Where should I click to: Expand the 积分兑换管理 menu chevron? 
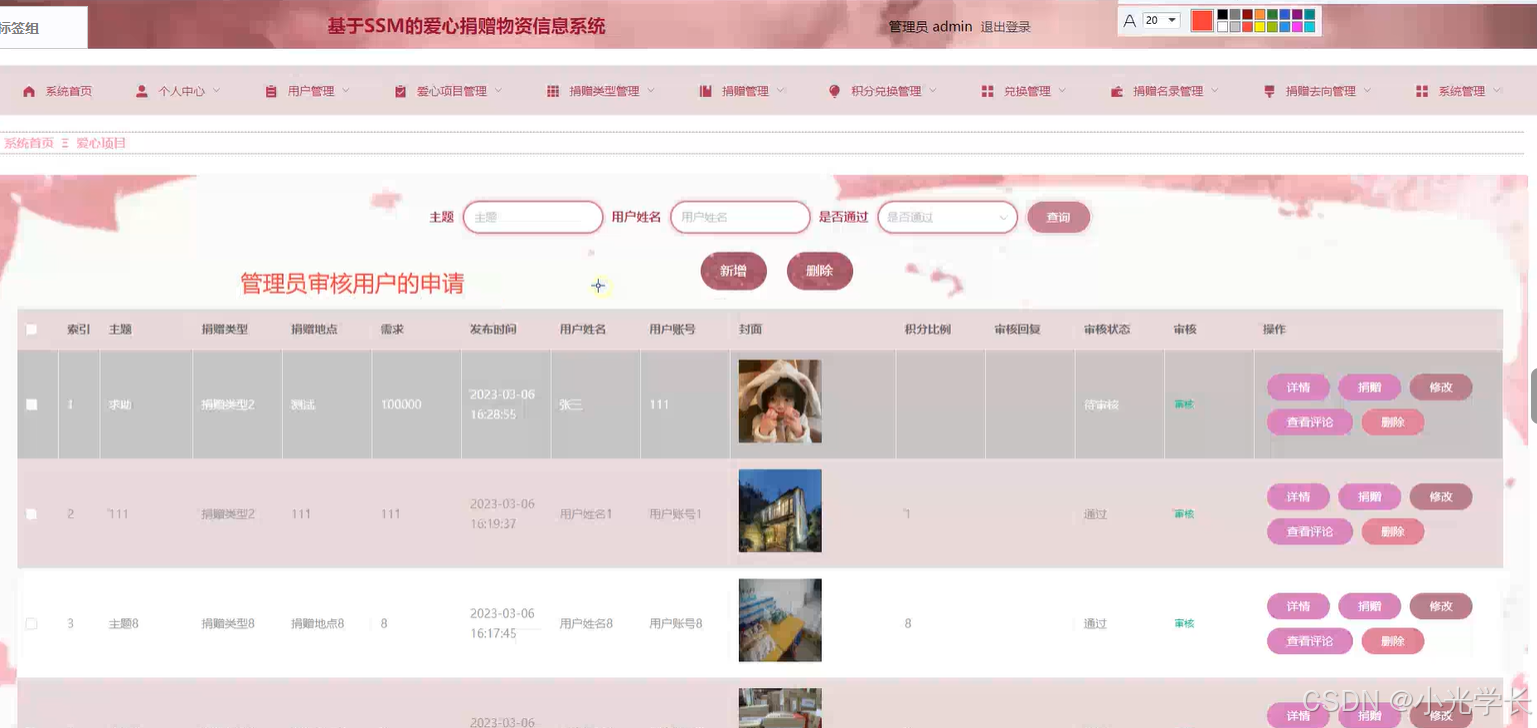(x=934, y=90)
